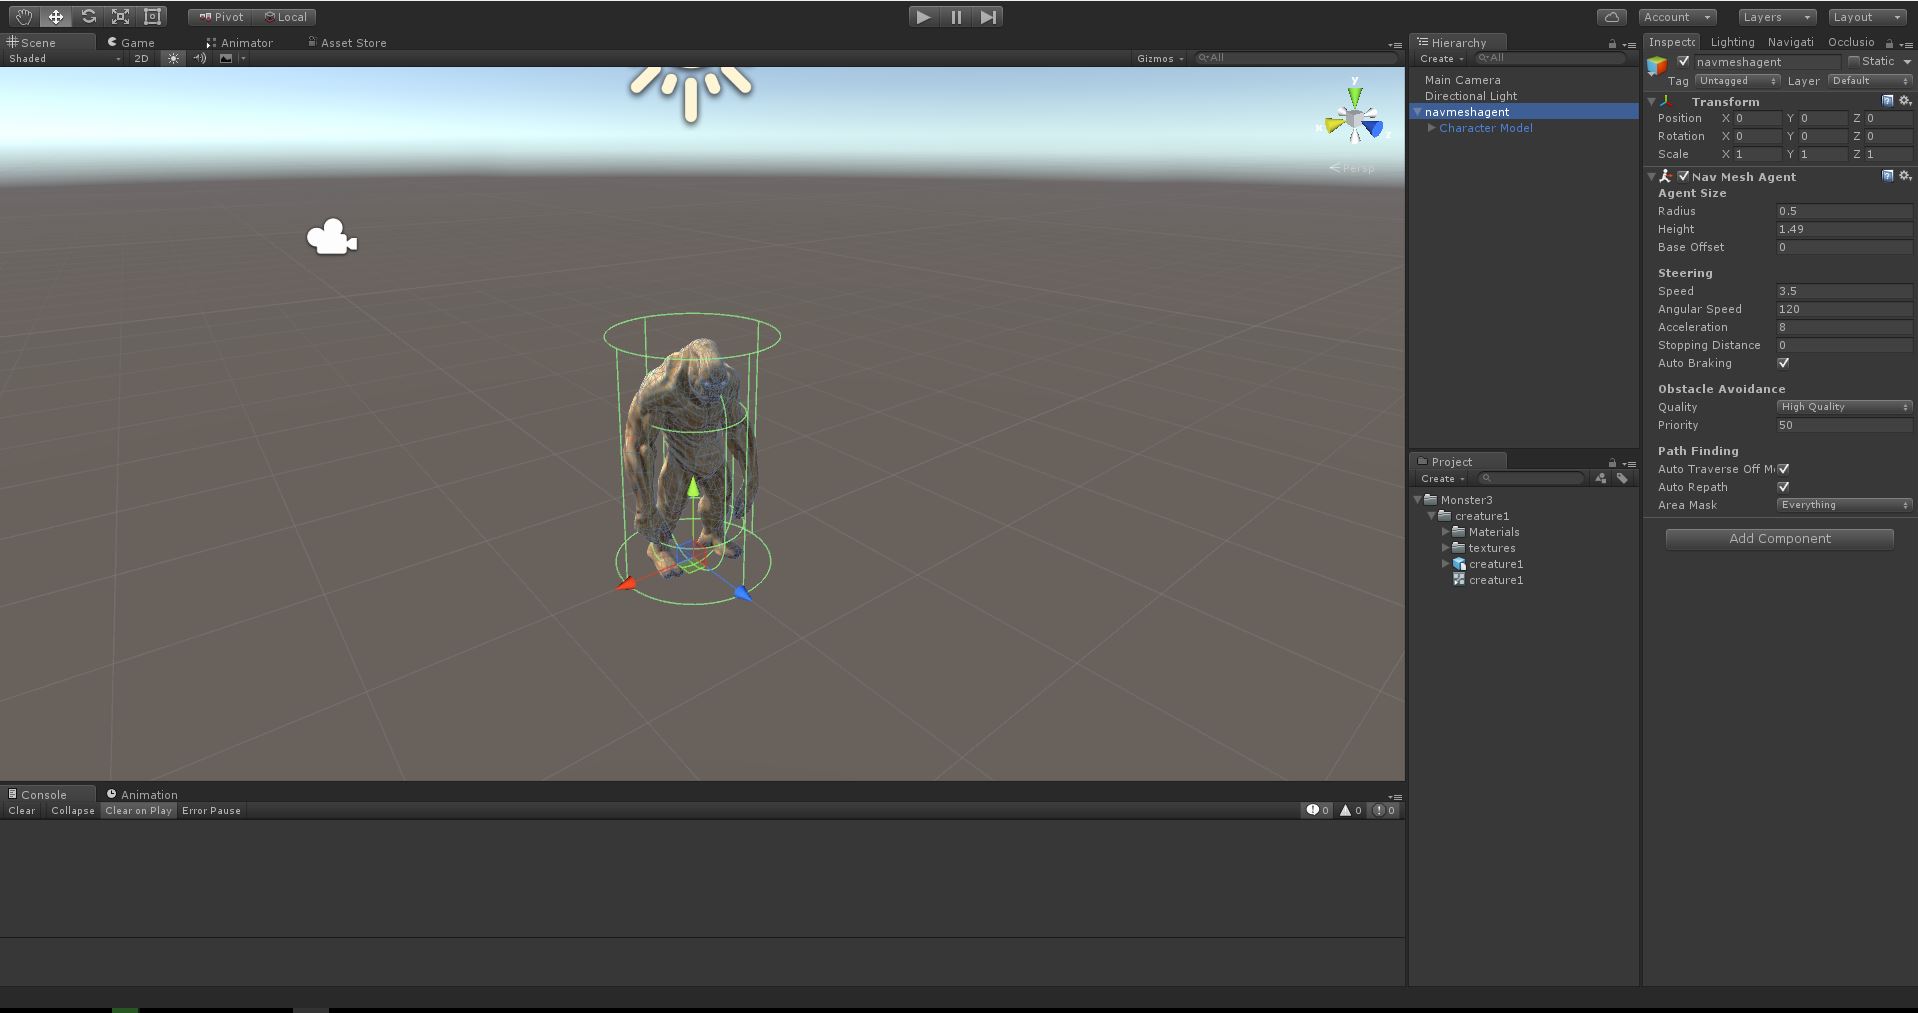Expand the Materials folder
Viewport: 1918px width, 1013px height.
click(x=1446, y=532)
